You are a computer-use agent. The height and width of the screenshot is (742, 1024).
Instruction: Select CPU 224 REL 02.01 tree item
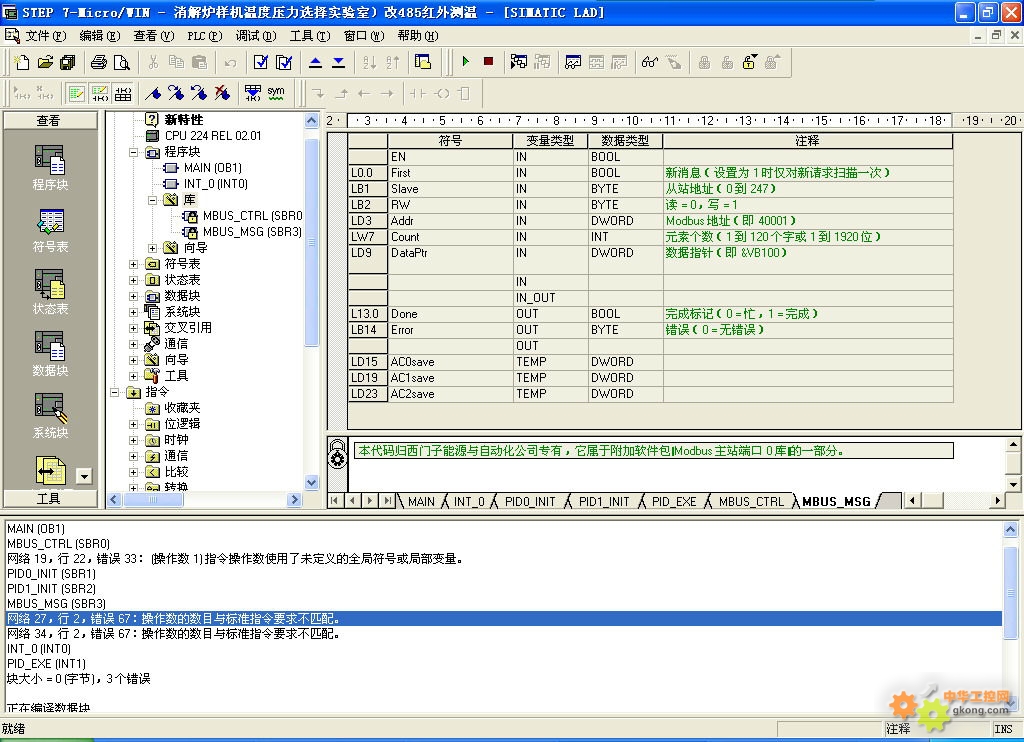(x=213, y=136)
